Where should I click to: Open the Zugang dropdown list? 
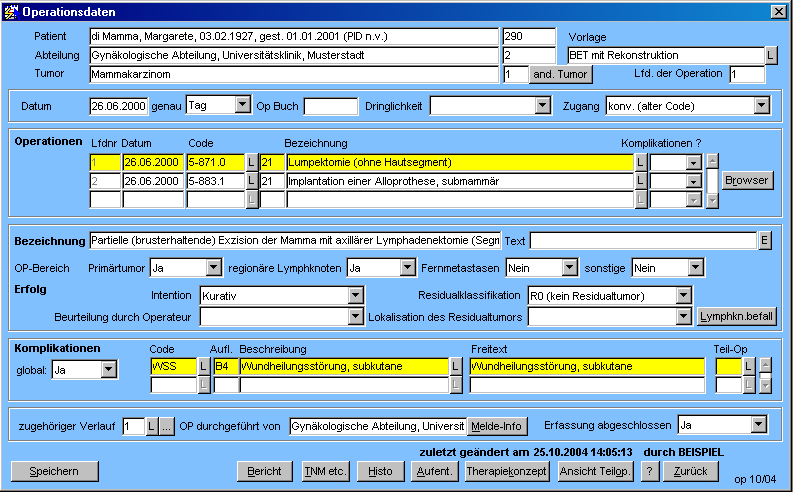click(x=762, y=105)
